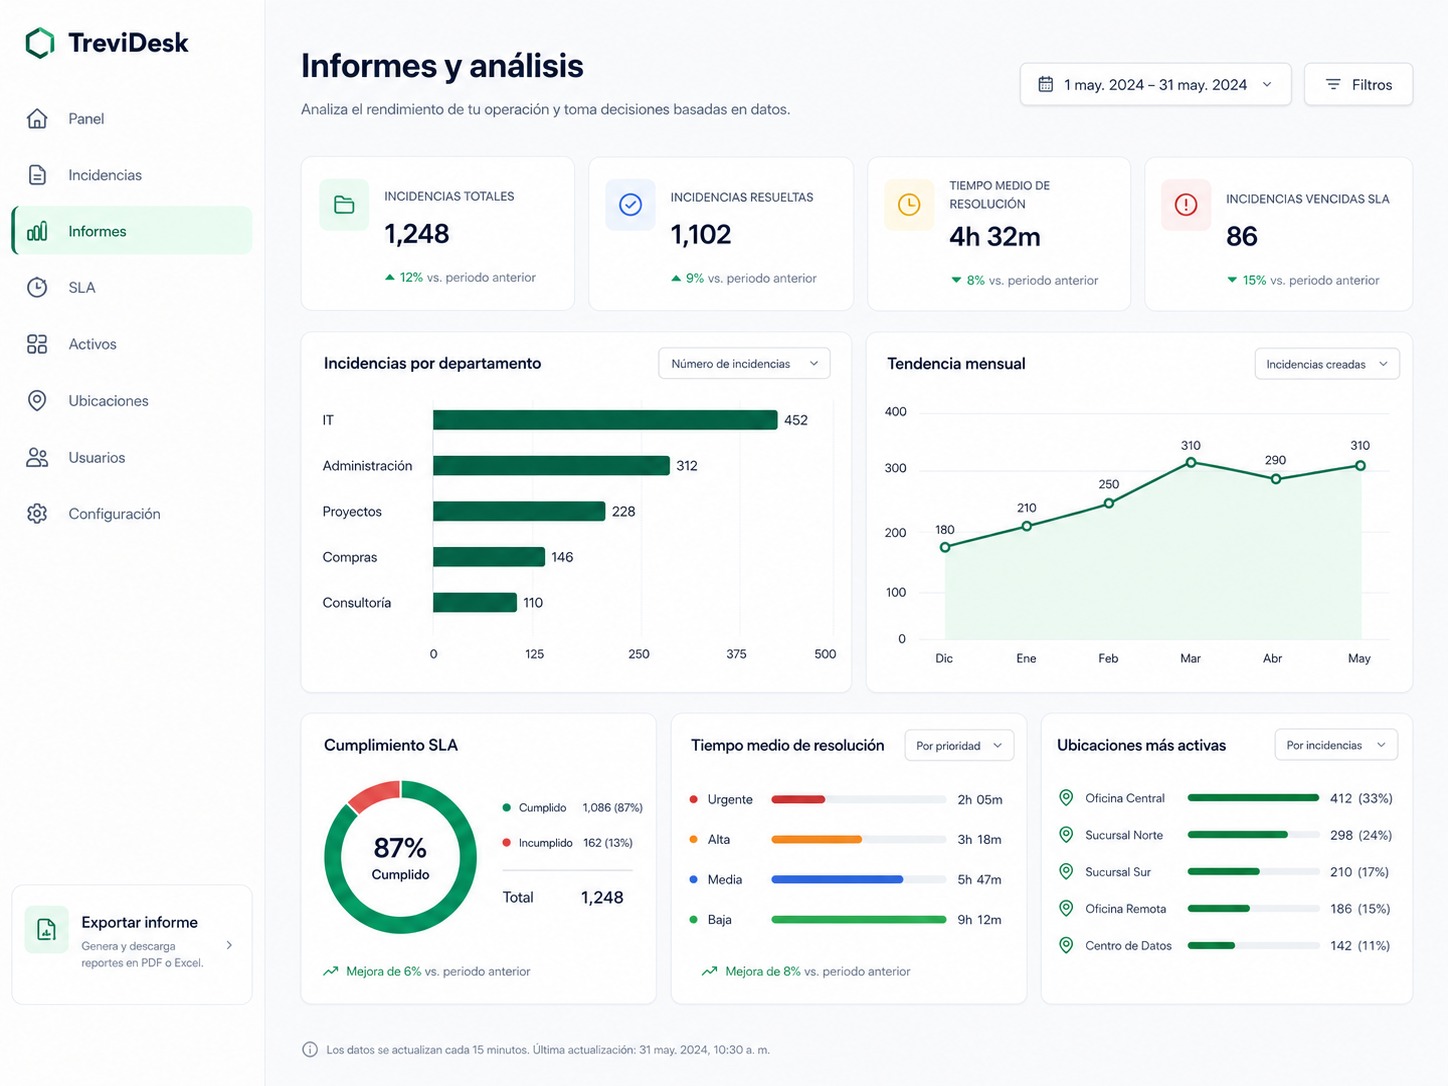Screen dimensions: 1448x1086
Task: Click the Activos grid icon in sidebar
Action: pos(37,344)
